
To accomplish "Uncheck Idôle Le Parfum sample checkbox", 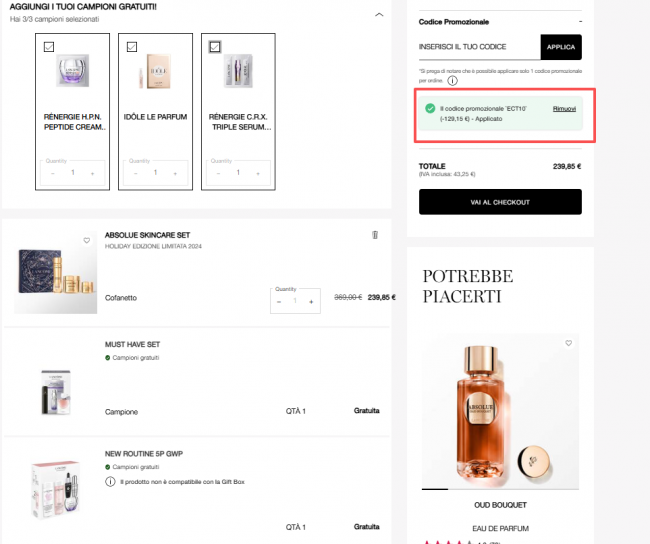I will 132,46.
